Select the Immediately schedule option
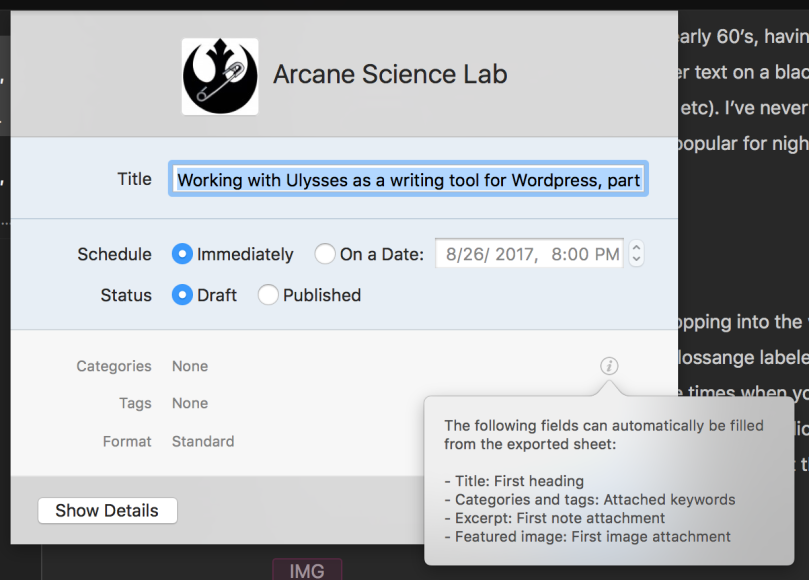809x580 pixels. click(x=182, y=254)
